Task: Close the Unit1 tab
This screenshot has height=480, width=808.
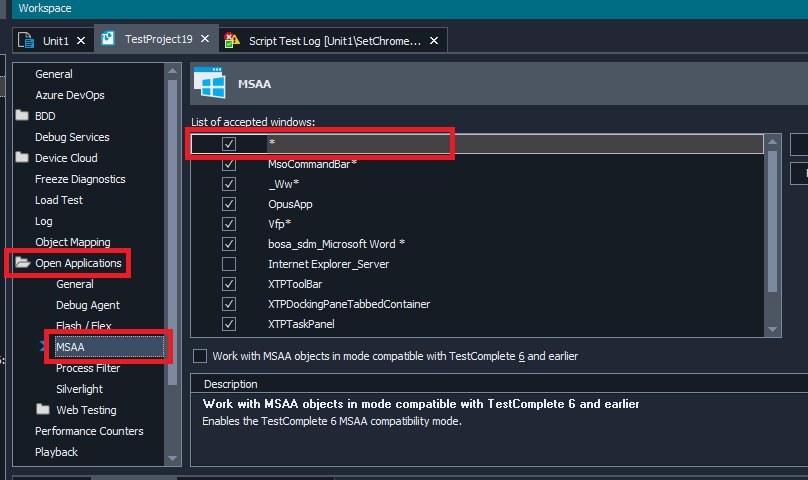Action: [x=81, y=41]
